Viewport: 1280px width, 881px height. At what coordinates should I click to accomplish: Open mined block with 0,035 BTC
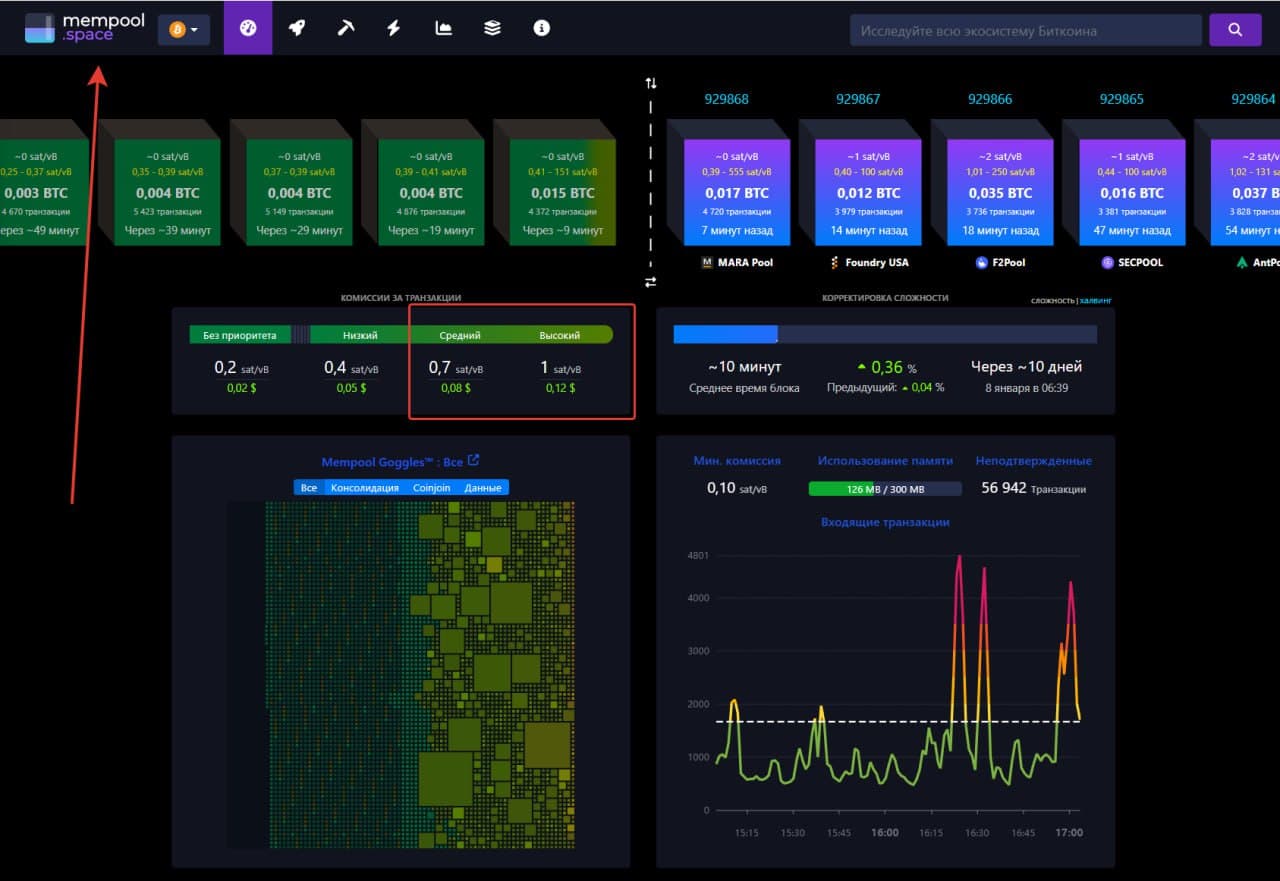(x=1000, y=192)
